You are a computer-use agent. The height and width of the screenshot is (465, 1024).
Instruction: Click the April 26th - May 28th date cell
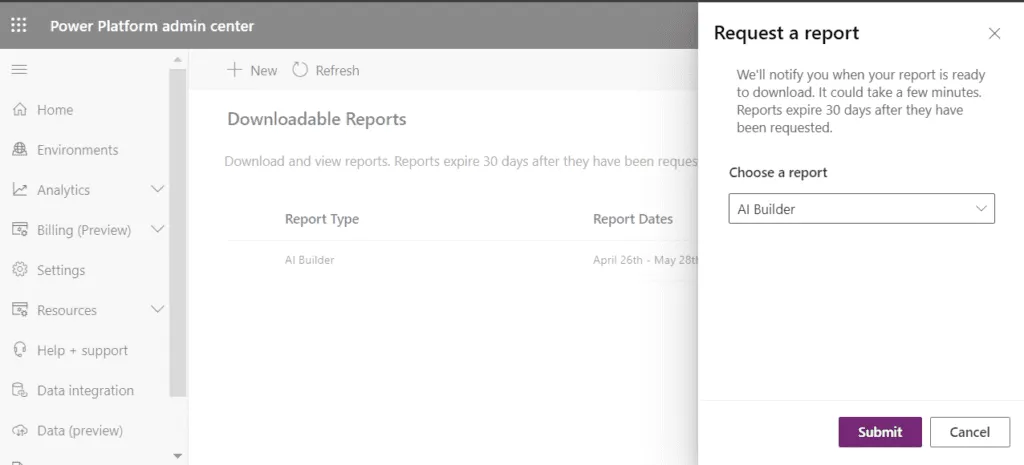[645, 260]
